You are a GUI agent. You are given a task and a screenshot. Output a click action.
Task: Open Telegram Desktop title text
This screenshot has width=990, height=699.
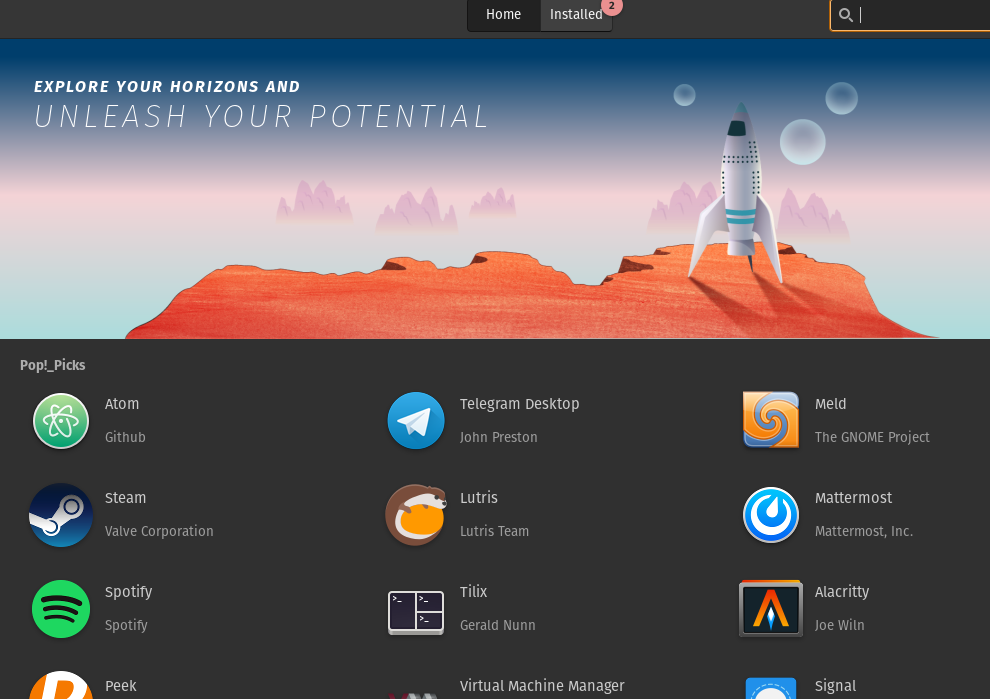pyautogui.click(x=519, y=404)
